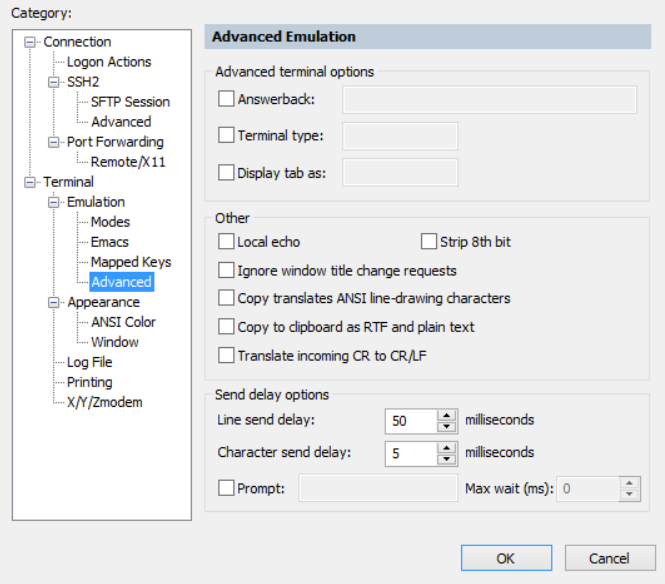
Task: Collapse the SSH2 tree node
Action: [x=53, y=82]
